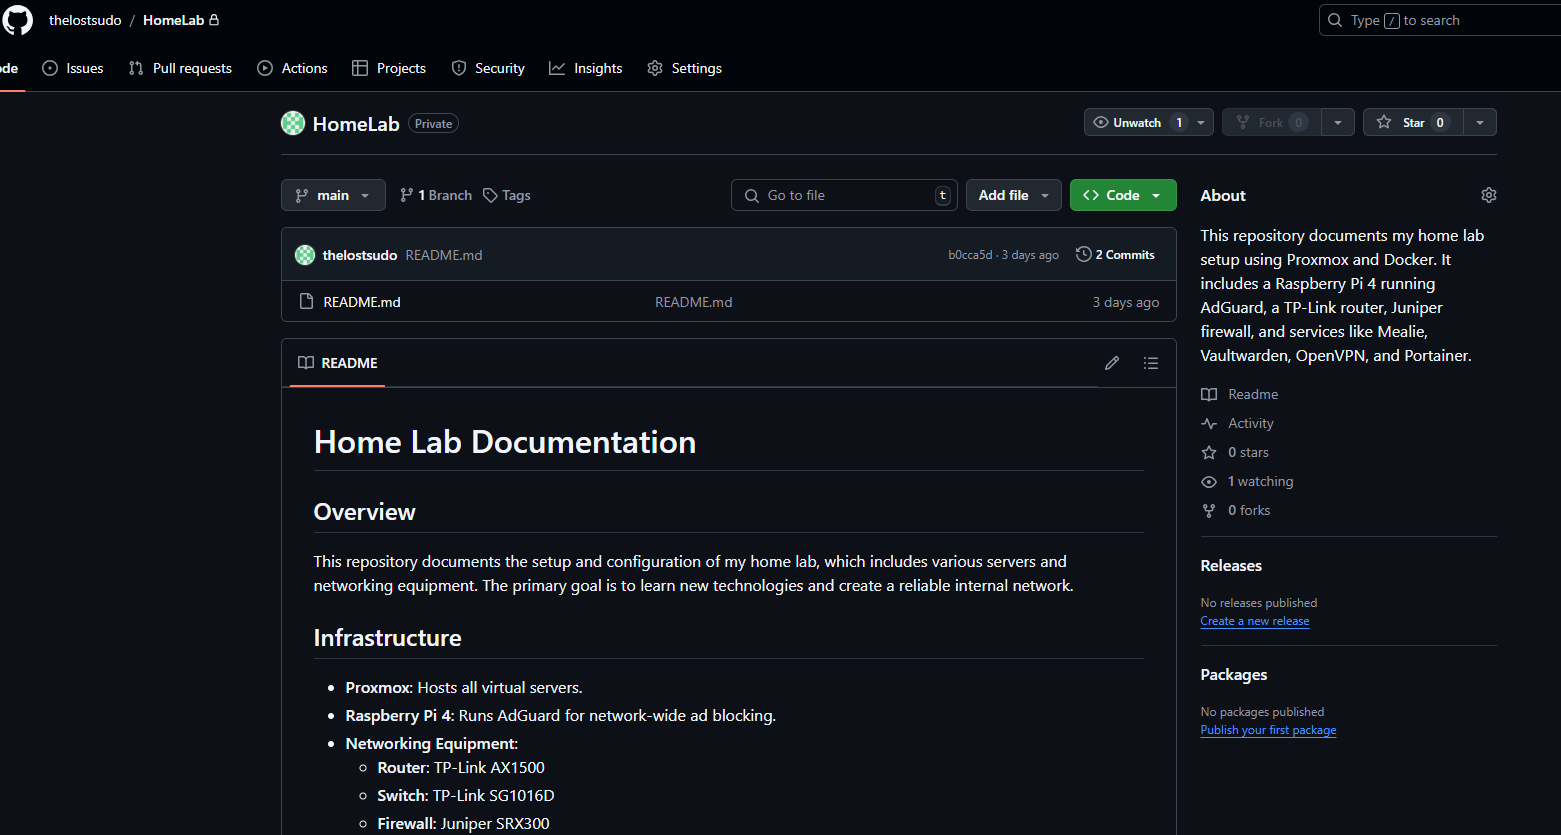Edit the README using the pencil icon
Viewport: 1561px width, 835px height.
[1111, 363]
